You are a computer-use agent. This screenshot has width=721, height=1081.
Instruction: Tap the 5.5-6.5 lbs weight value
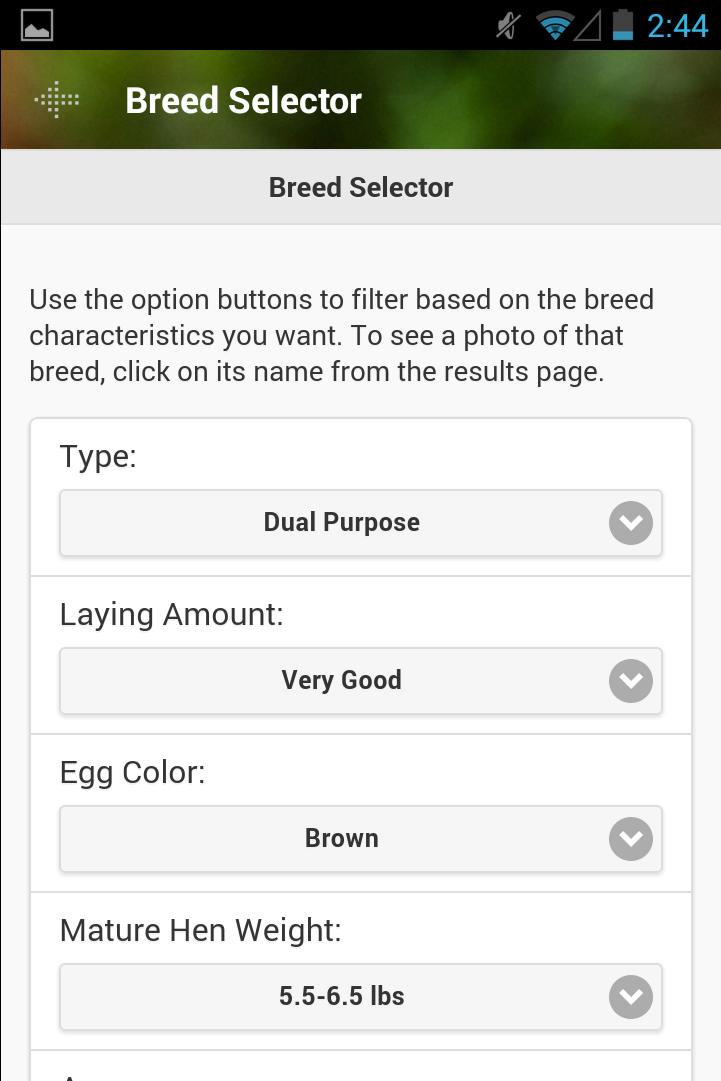coord(342,996)
